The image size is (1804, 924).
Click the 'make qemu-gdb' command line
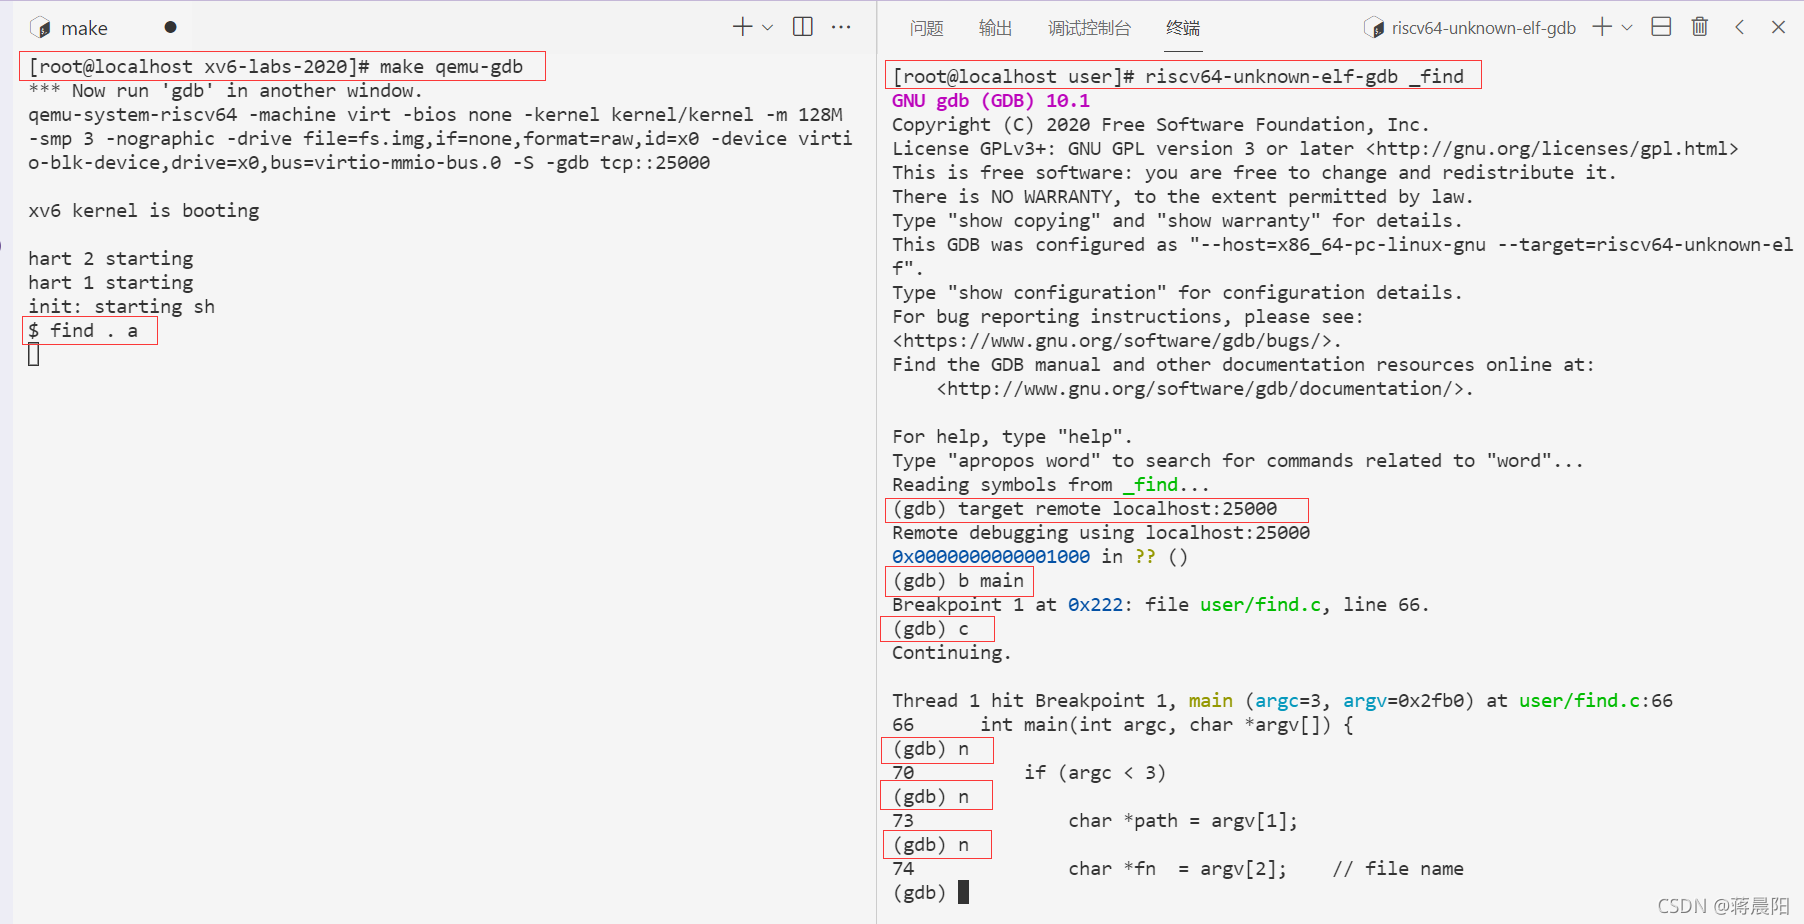click(276, 67)
